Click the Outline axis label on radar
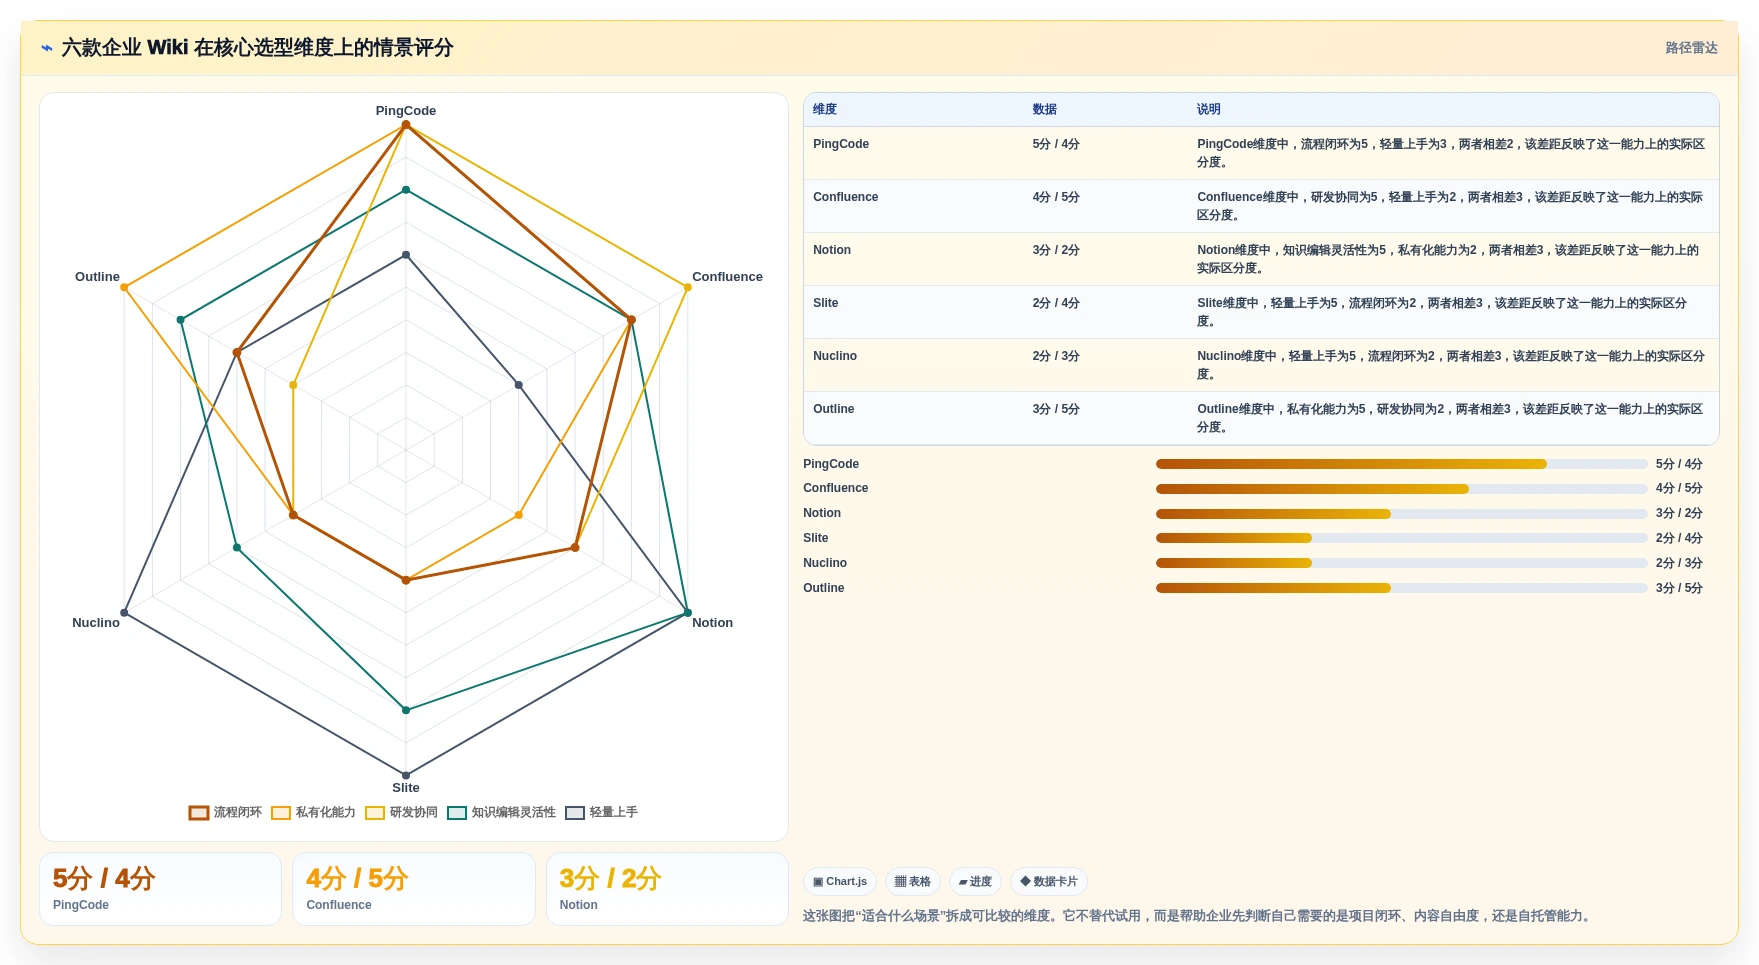Viewport: 1759px width, 965px height. coord(97,277)
